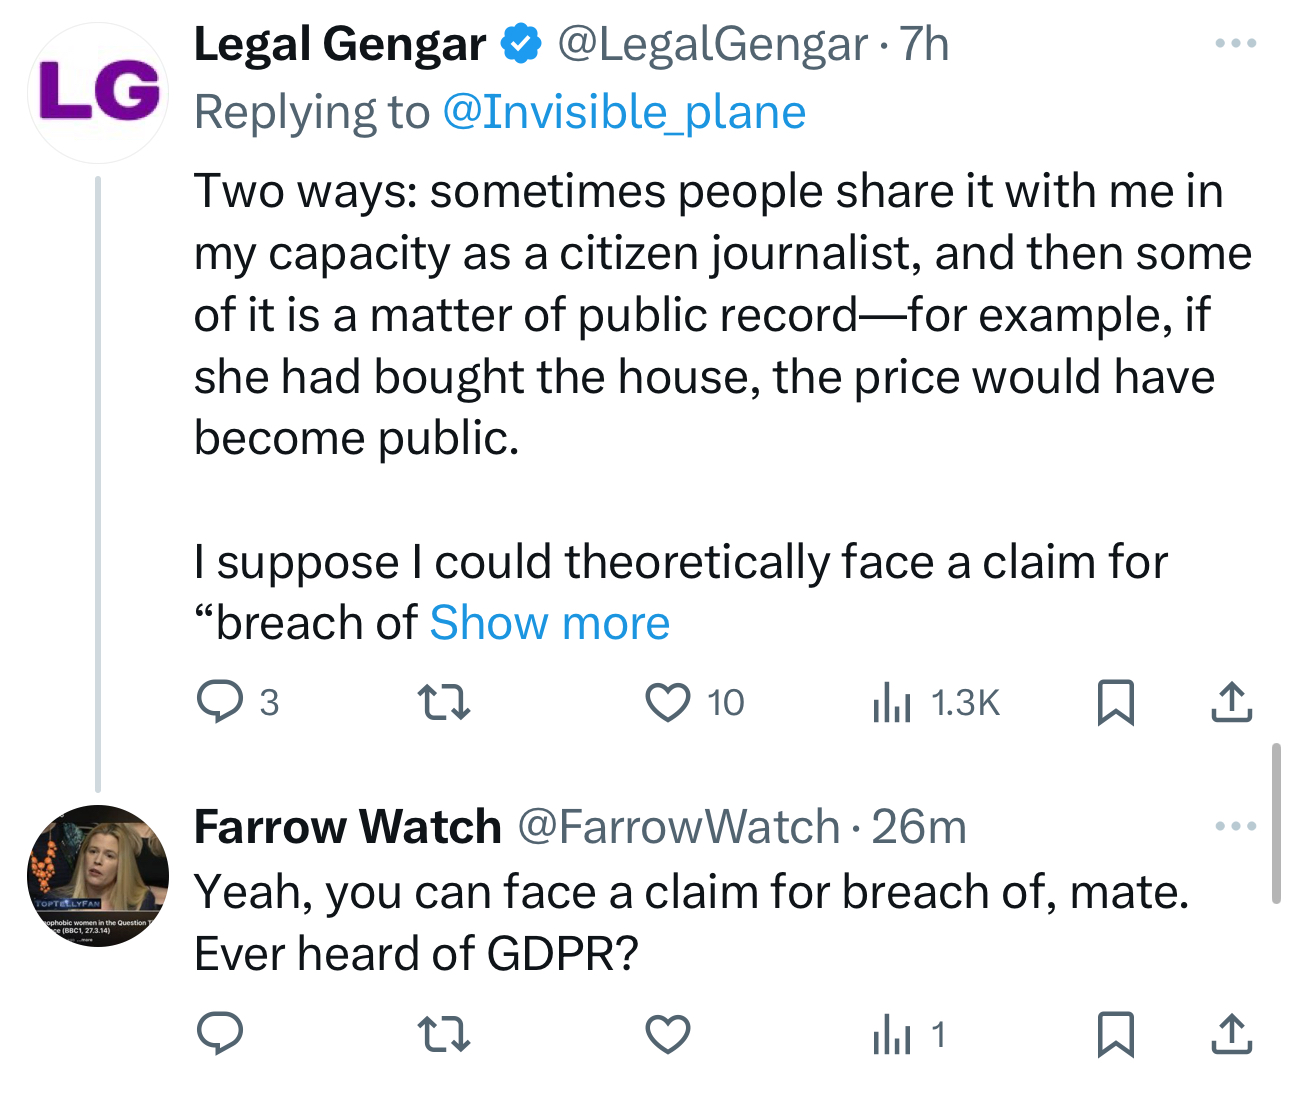The height and width of the screenshot is (1097, 1290).
Task: Open Legal Gengar's LG profile avatar
Action: click(x=98, y=92)
